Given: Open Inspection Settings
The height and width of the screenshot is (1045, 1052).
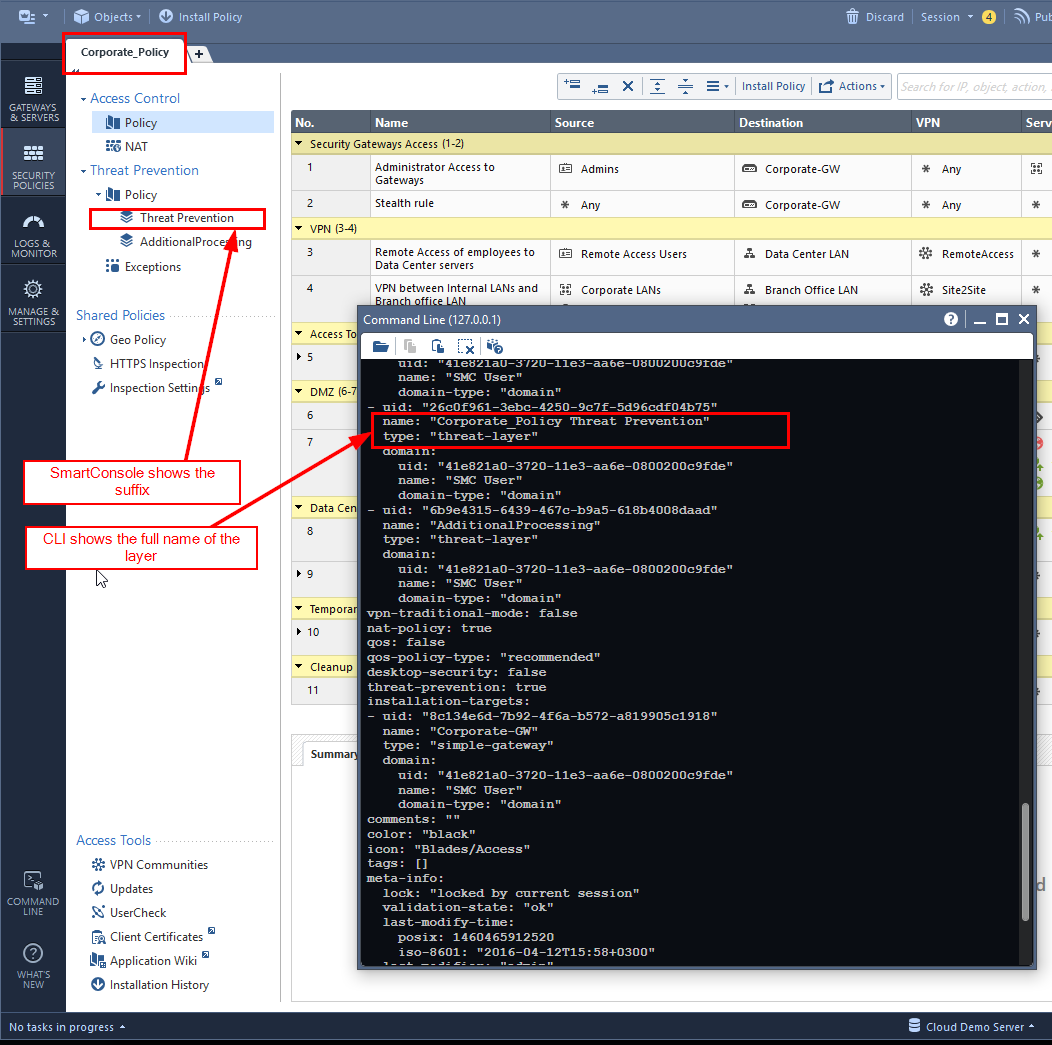Looking at the screenshot, I should pyautogui.click(x=151, y=388).
